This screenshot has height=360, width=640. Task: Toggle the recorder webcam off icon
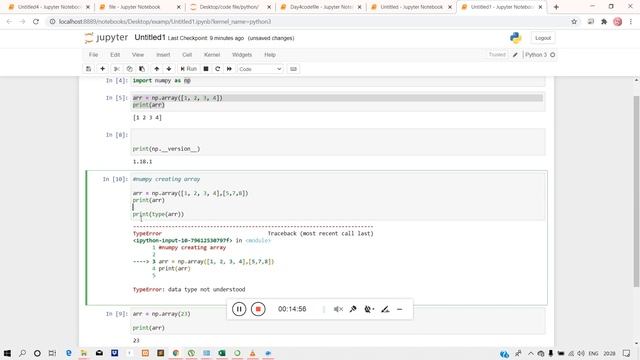point(369,309)
